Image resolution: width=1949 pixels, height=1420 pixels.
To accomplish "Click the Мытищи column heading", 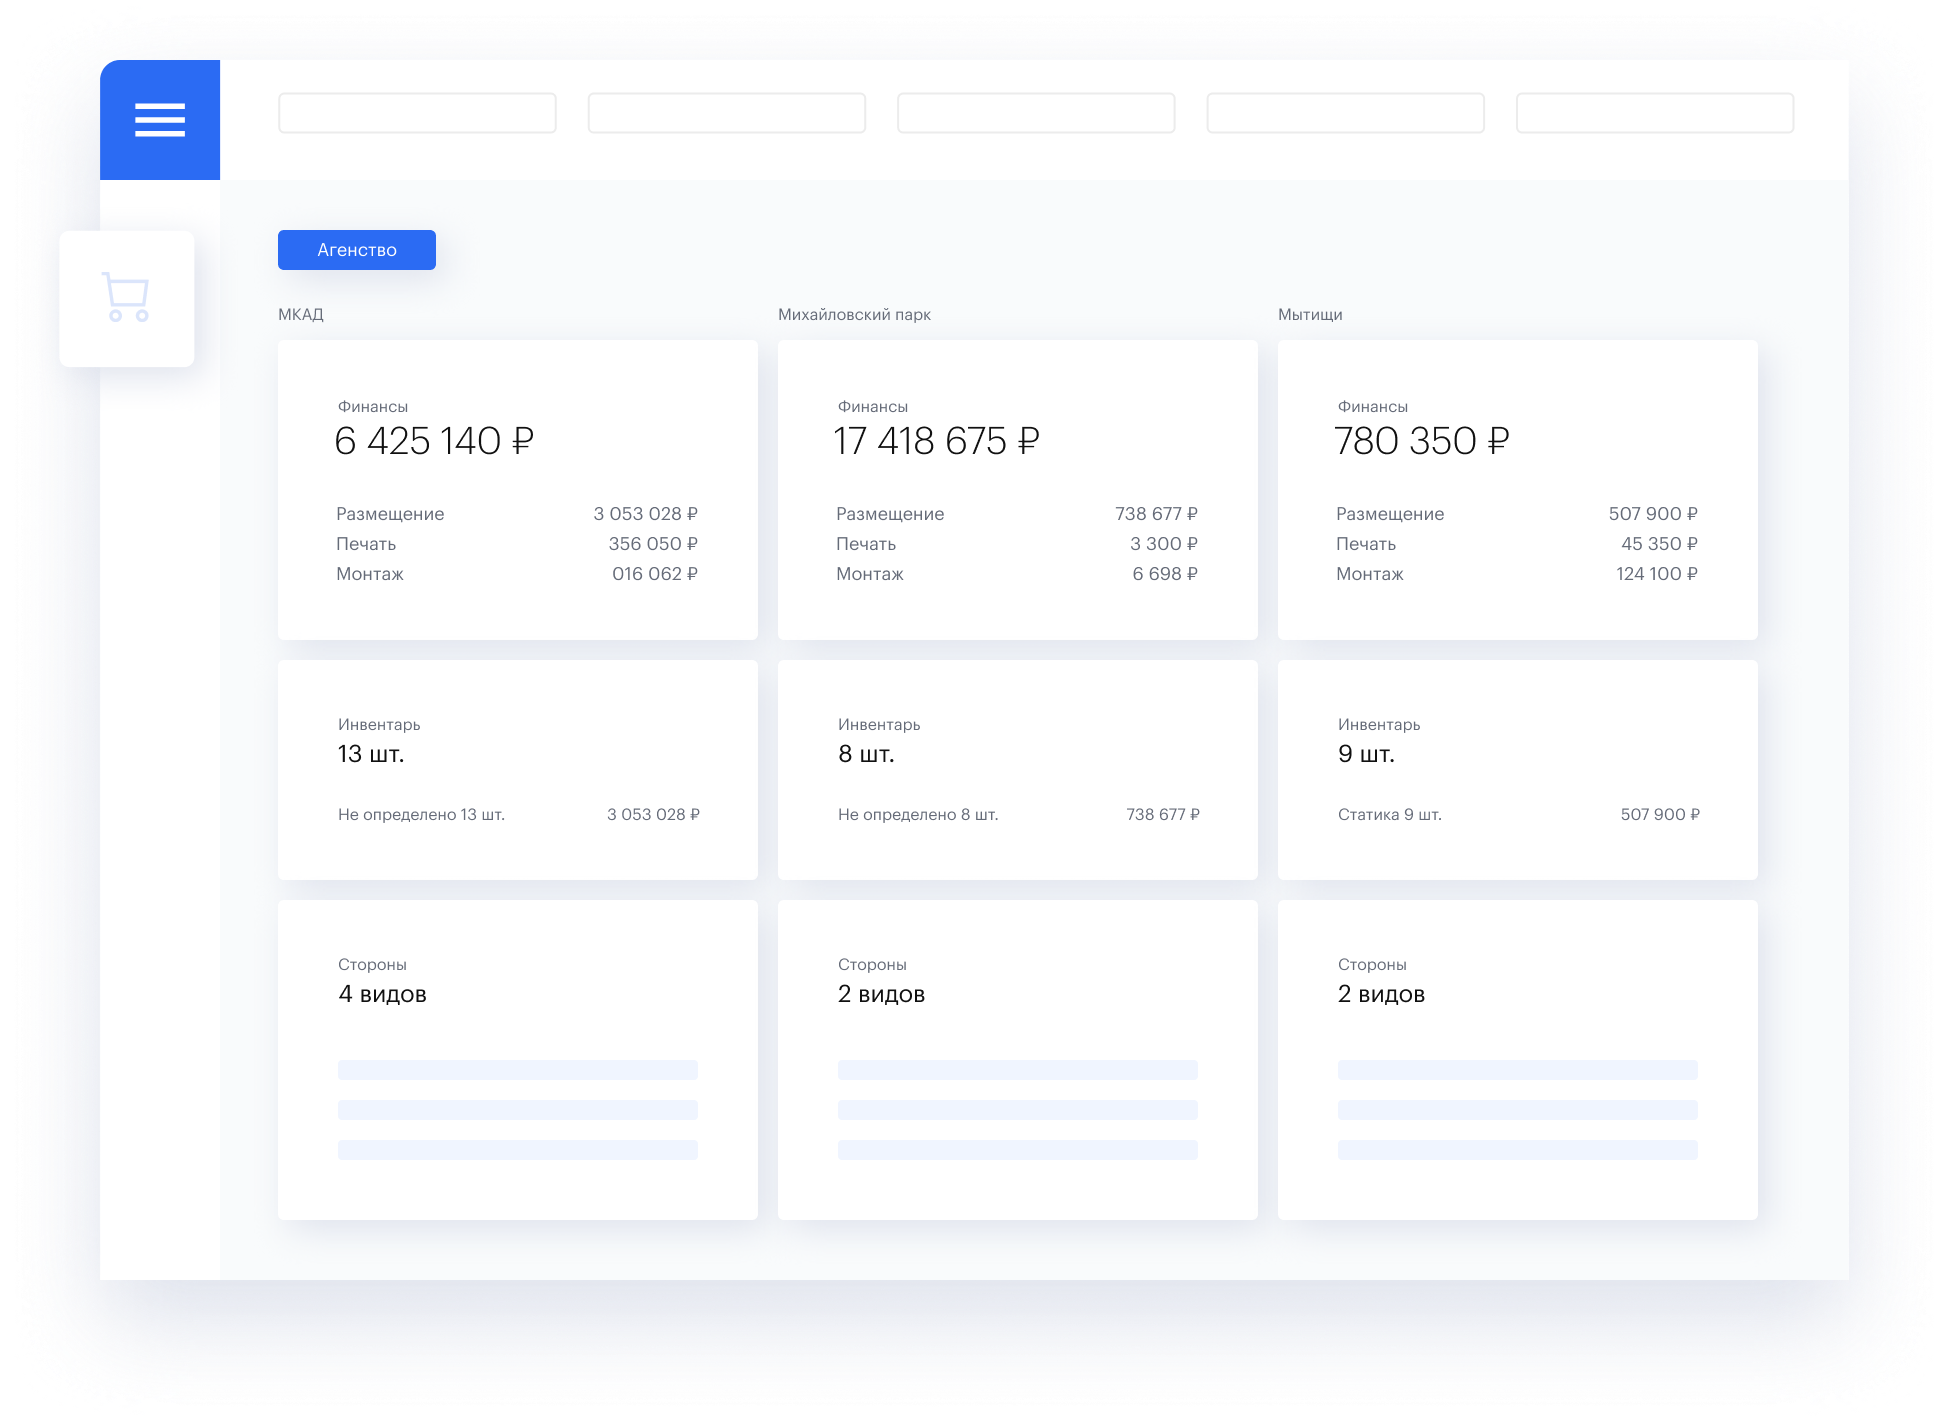I will tap(1310, 315).
